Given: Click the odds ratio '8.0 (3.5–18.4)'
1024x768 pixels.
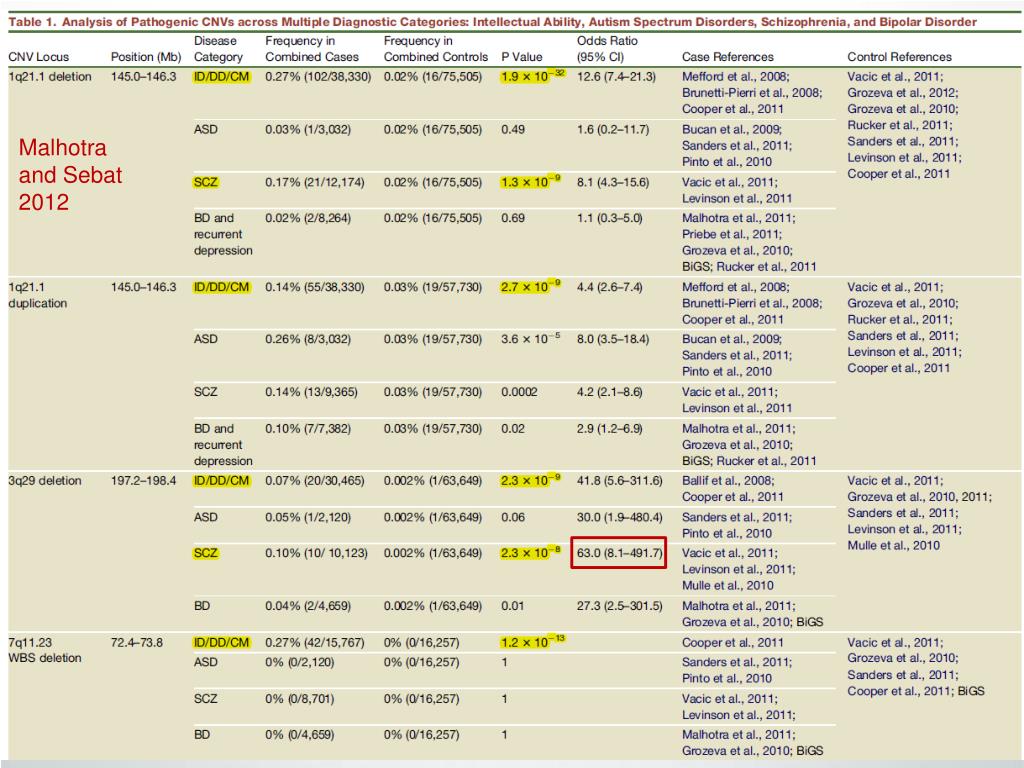Looking at the screenshot, I should coord(613,340).
